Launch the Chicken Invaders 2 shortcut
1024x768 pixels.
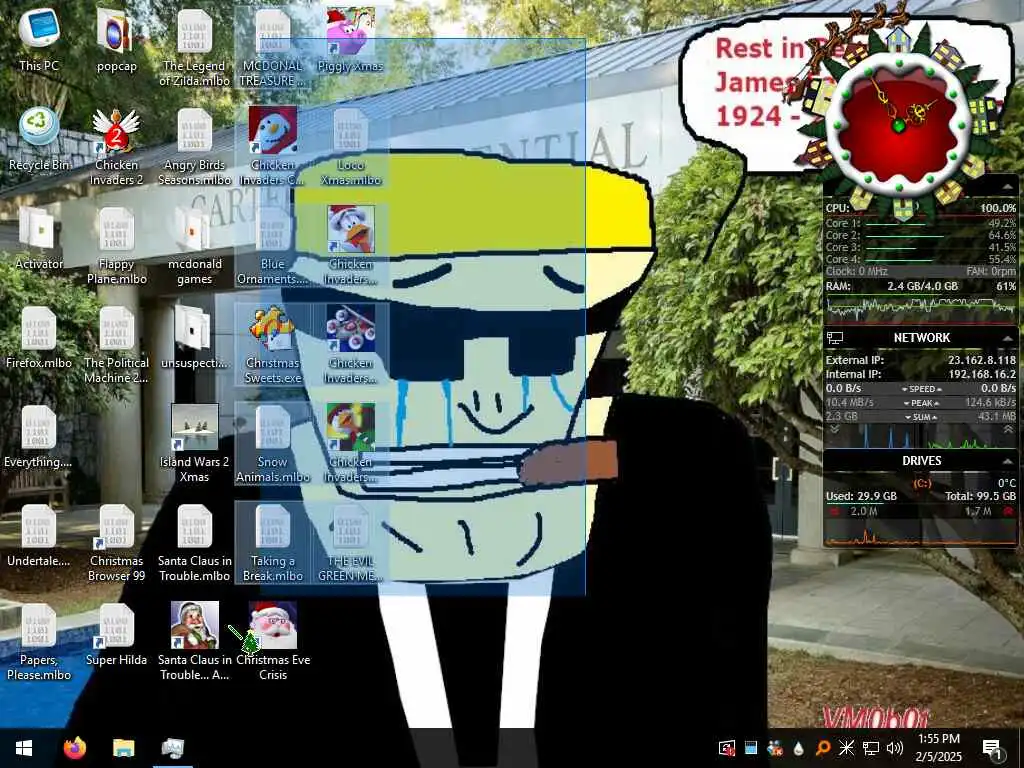pos(116,146)
